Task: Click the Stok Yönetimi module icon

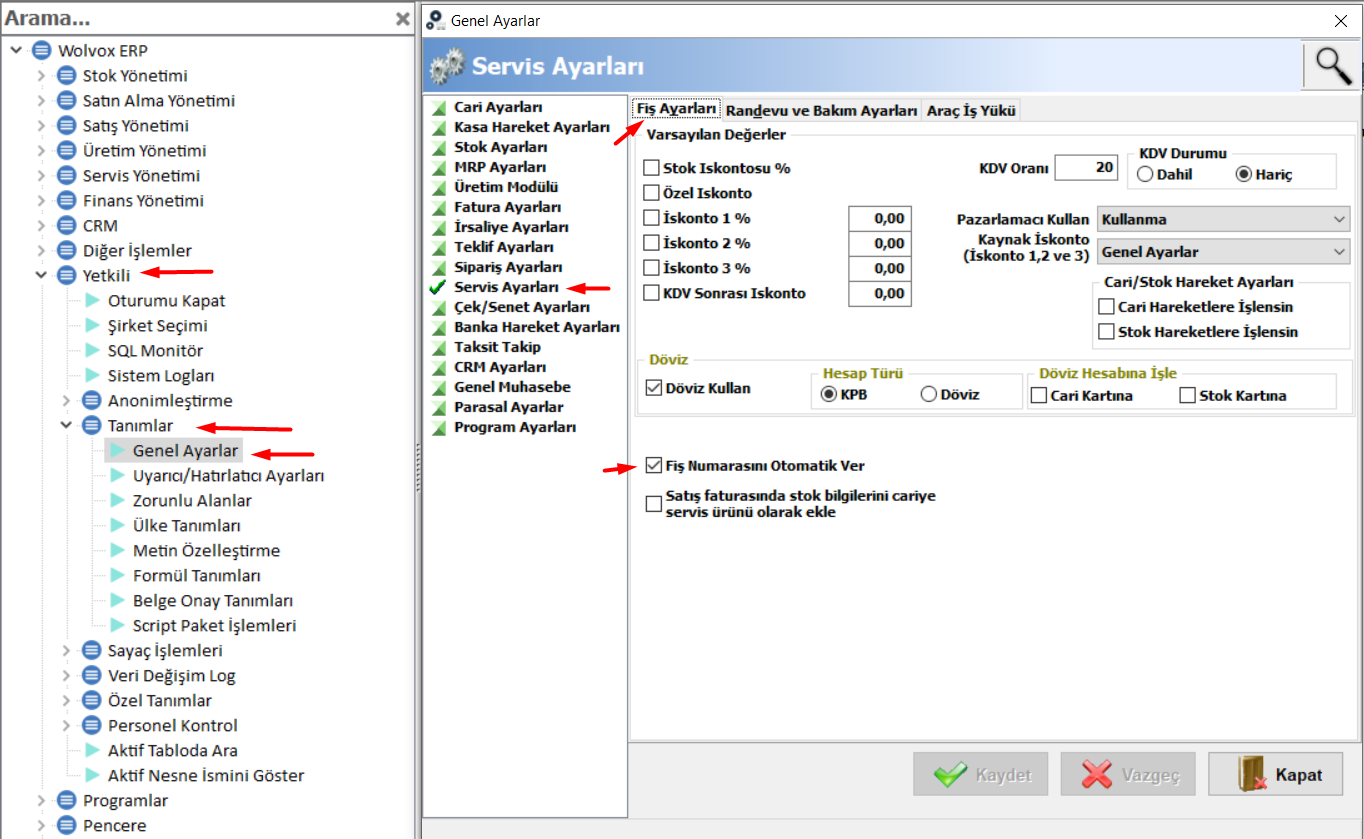Action: (x=67, y=75)
